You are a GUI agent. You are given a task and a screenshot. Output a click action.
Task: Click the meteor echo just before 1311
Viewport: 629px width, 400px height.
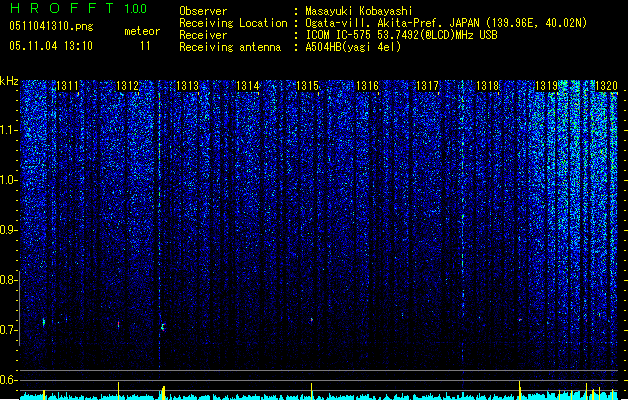pos(44,322)
